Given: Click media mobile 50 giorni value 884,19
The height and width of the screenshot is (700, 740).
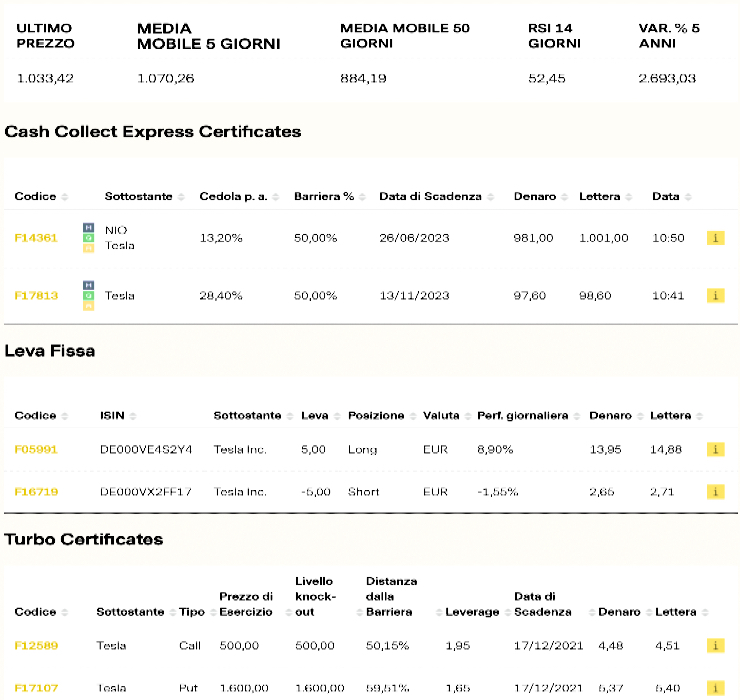Looking at the screenshot, I should 363,78.
